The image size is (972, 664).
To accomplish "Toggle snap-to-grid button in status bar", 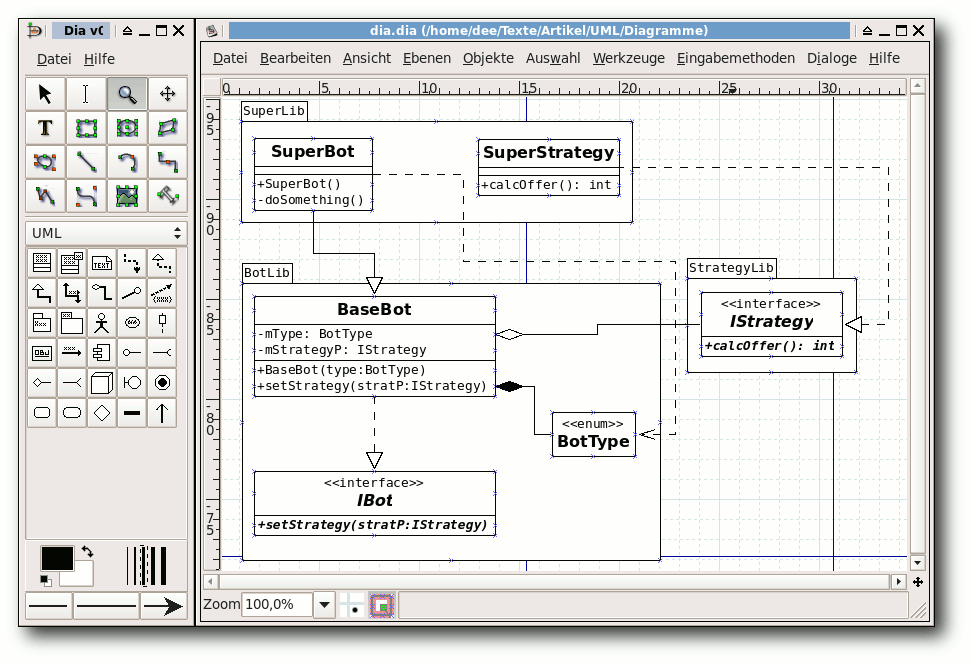I will [x=352, y=605].
